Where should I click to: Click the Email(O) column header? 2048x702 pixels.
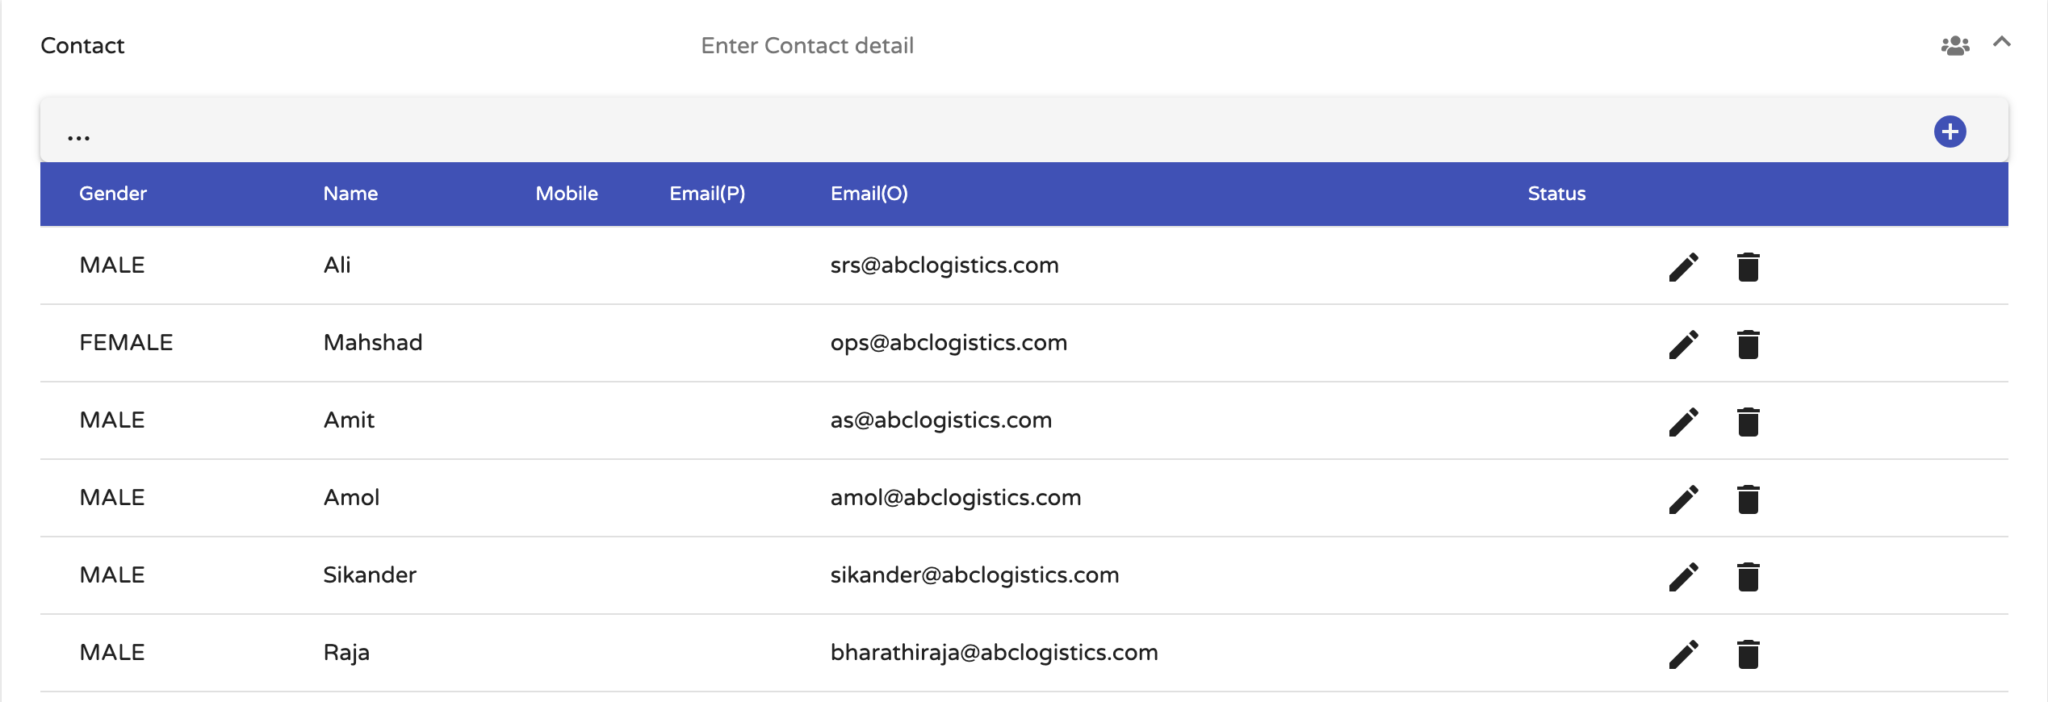click(868, 194)
